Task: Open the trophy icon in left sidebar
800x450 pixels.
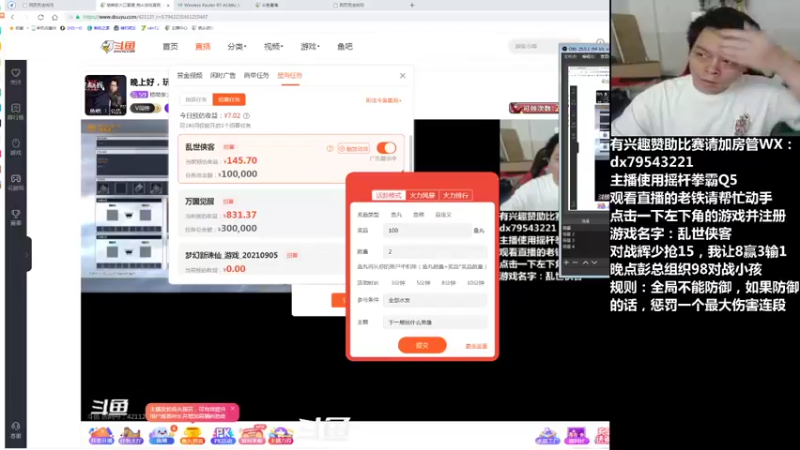Action: pos(16,214)
